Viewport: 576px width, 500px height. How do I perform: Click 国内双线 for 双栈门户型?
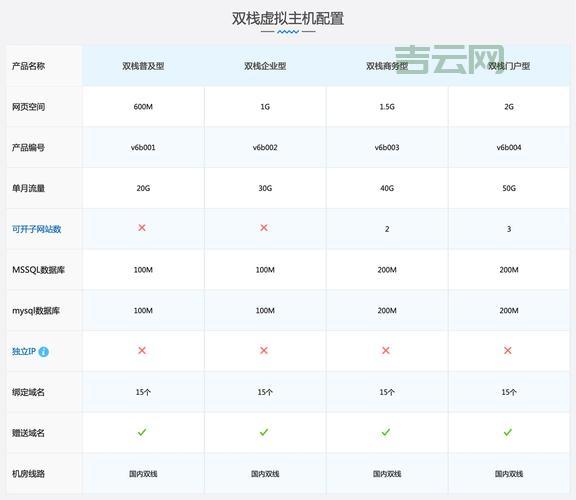[x=509, y=474]
